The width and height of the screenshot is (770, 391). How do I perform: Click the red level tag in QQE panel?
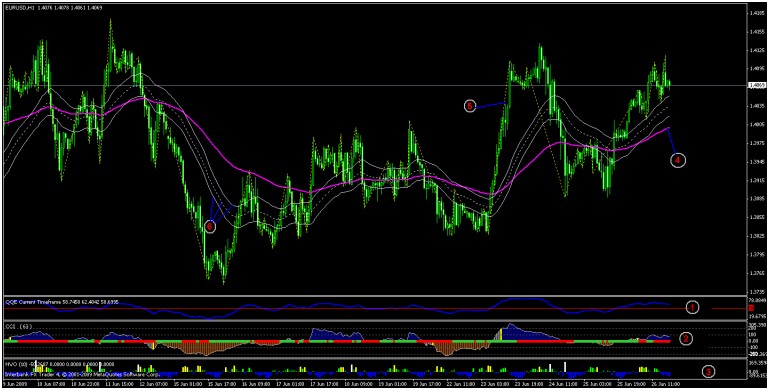click(752, 308)
